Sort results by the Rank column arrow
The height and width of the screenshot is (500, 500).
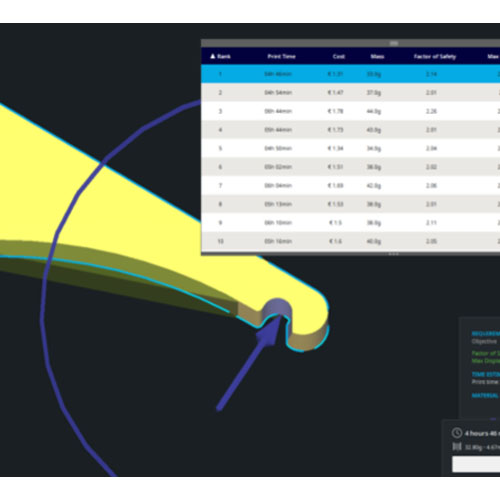[x=213, y=56]
